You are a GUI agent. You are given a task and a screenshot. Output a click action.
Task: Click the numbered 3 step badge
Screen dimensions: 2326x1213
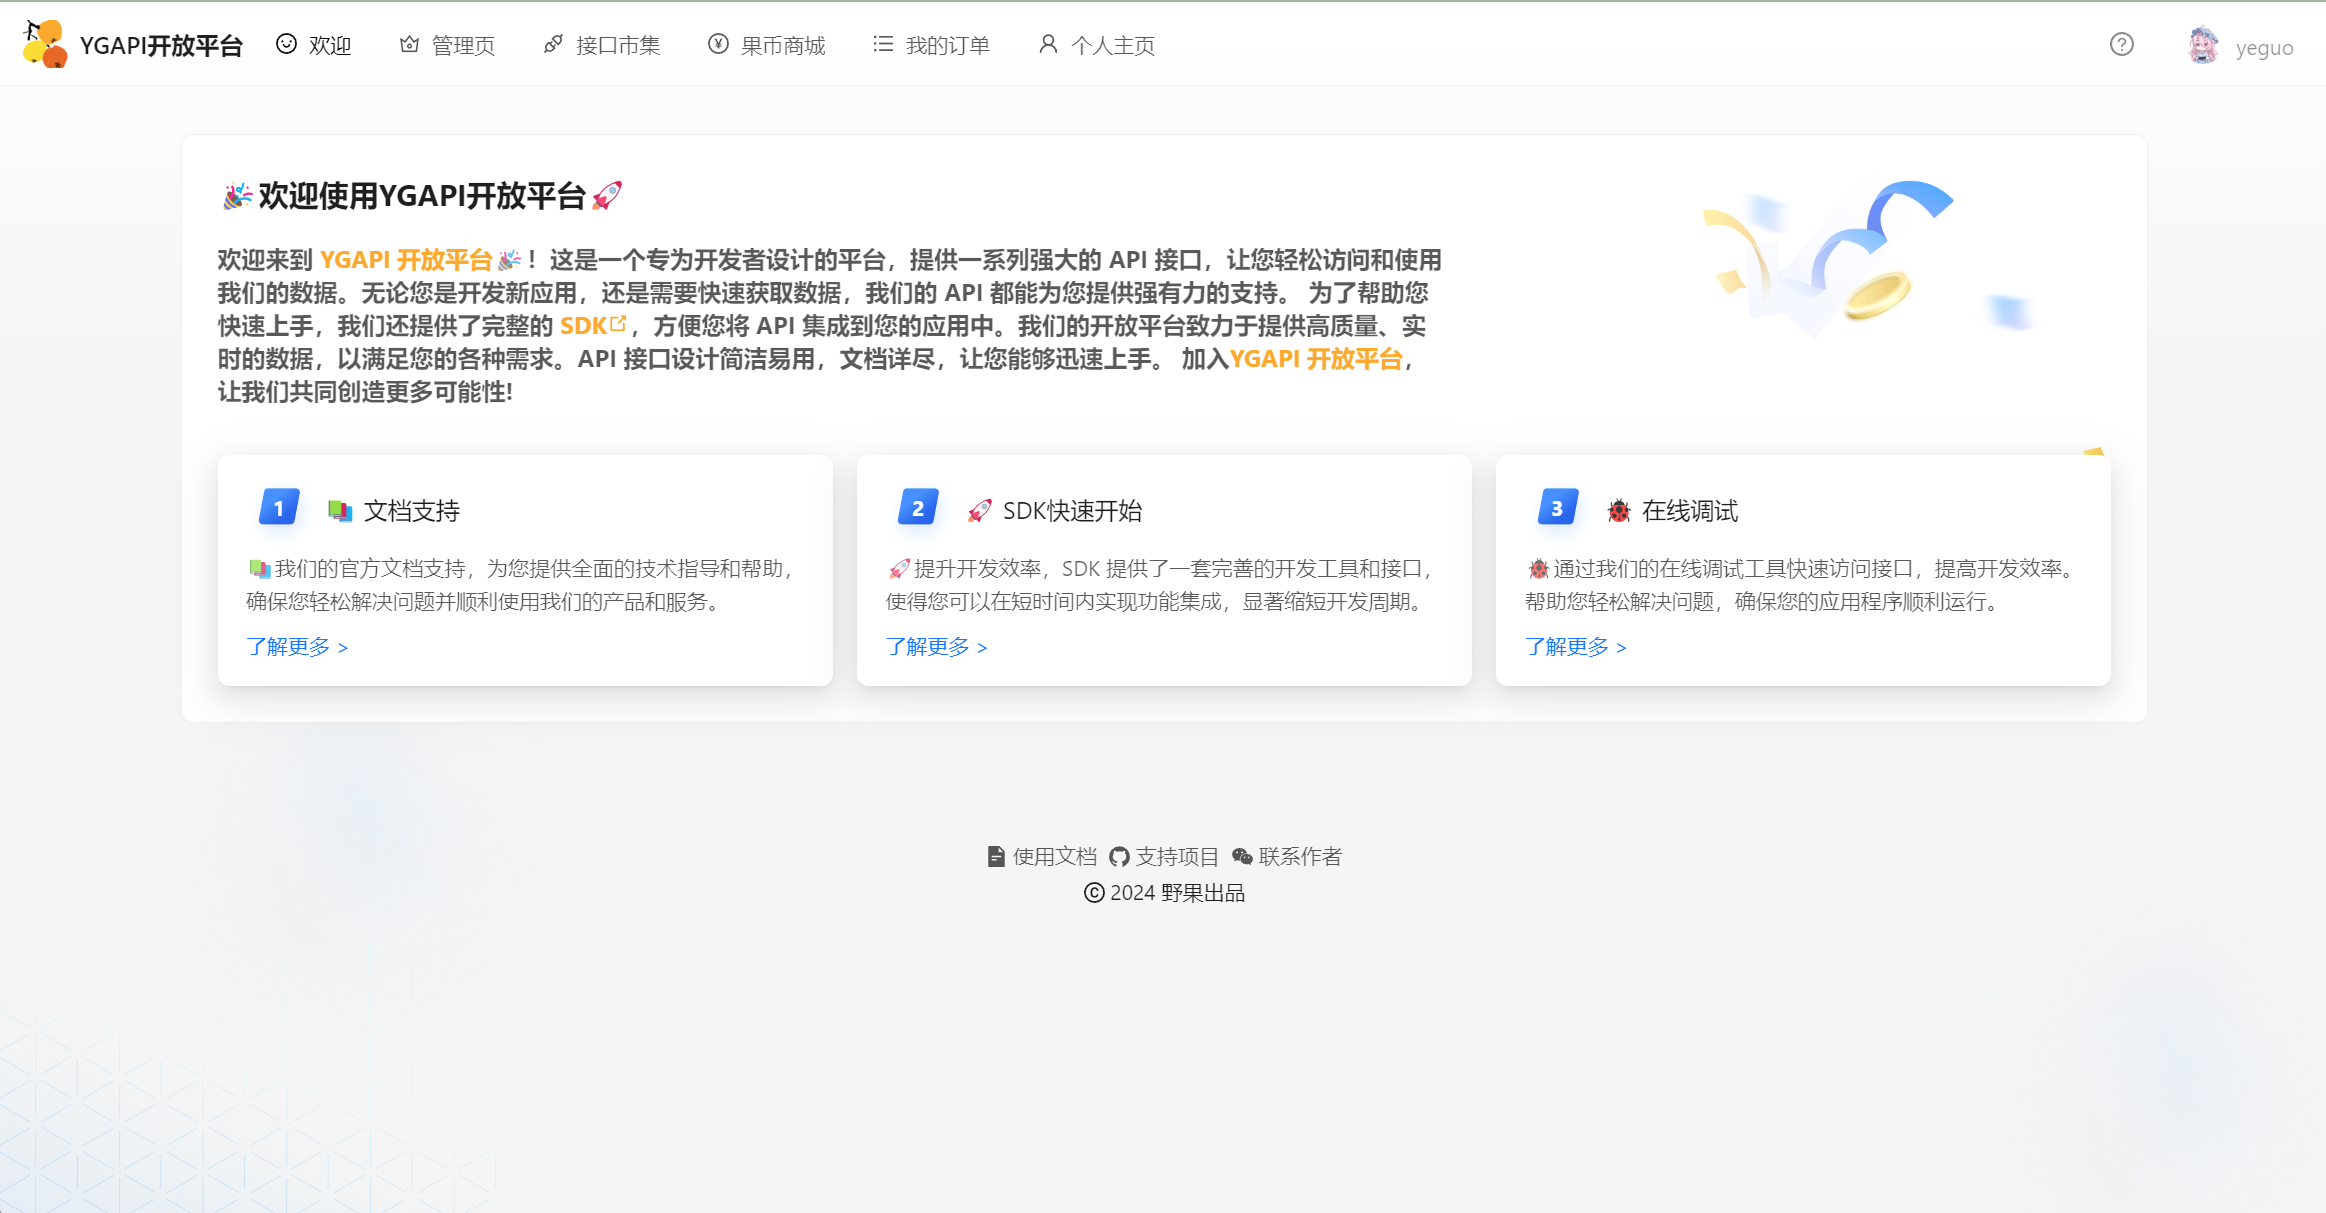tap(1557, 508)
